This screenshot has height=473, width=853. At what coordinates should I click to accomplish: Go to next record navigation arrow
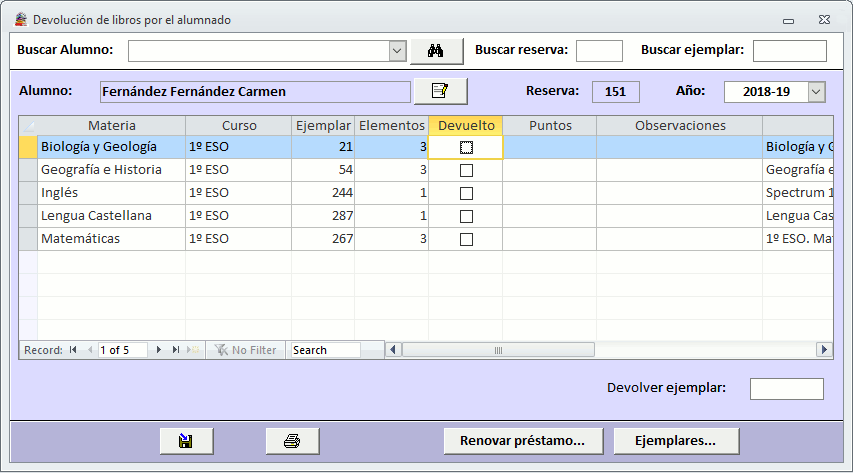[158, 350]
